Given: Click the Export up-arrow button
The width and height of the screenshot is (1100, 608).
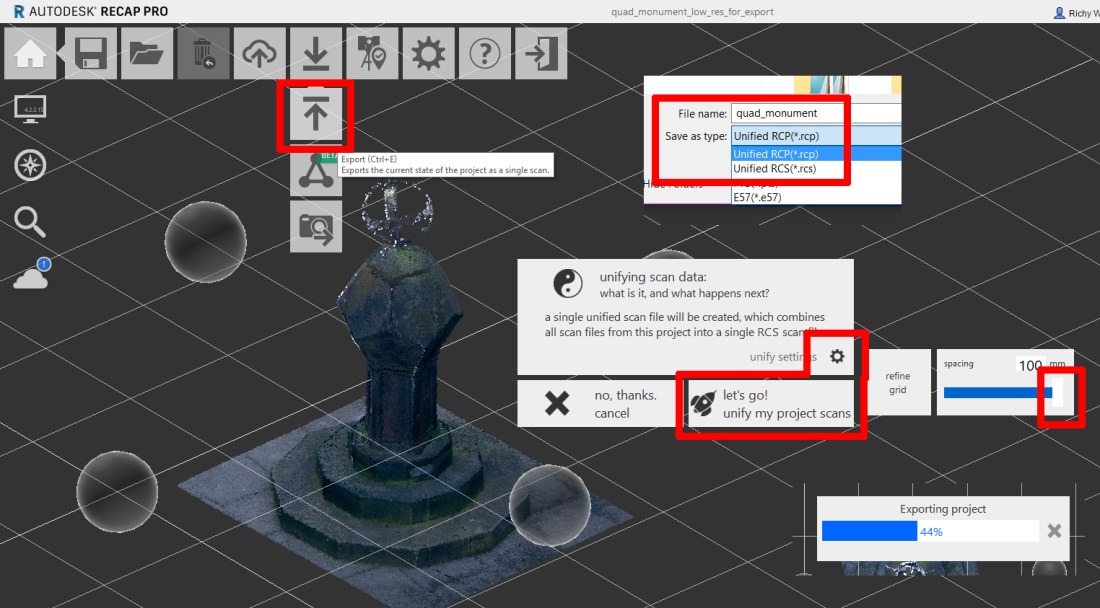Looking at the screenshot, I should coord(316,116).
